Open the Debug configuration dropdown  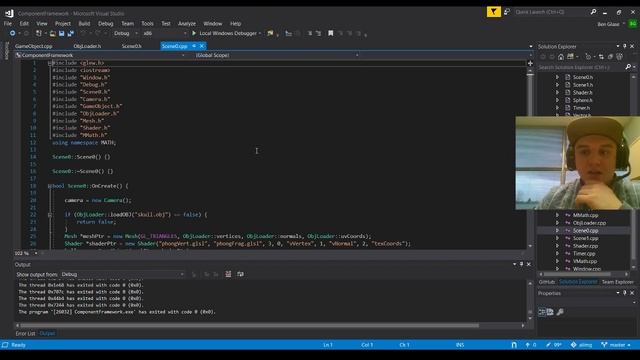tap(125, 33)
